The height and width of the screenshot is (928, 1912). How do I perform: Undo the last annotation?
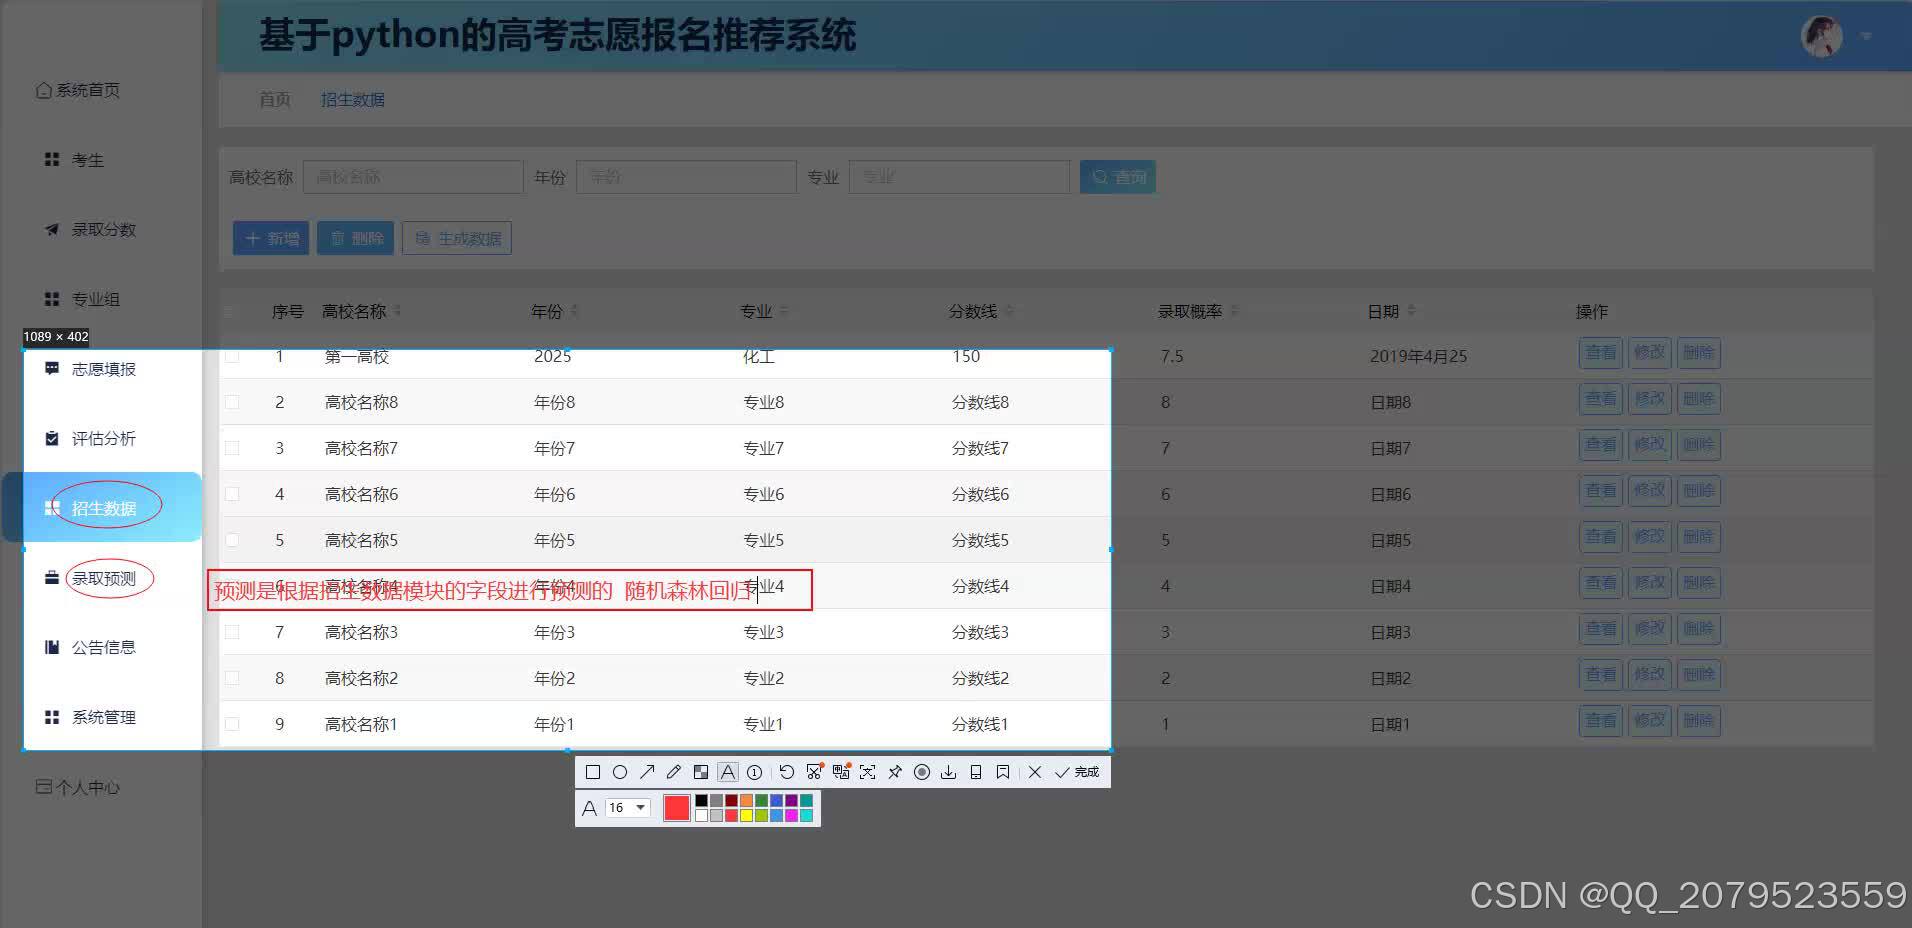tap(787, 772)
